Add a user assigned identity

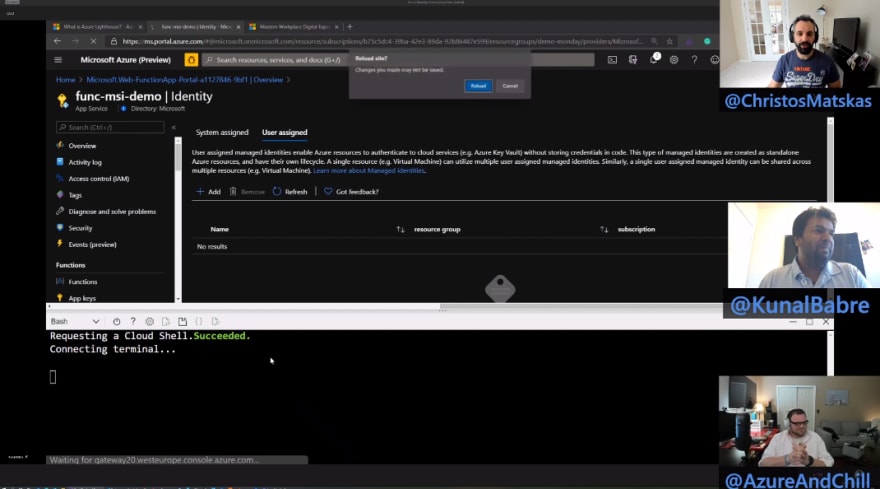click(x=208, y=192)
